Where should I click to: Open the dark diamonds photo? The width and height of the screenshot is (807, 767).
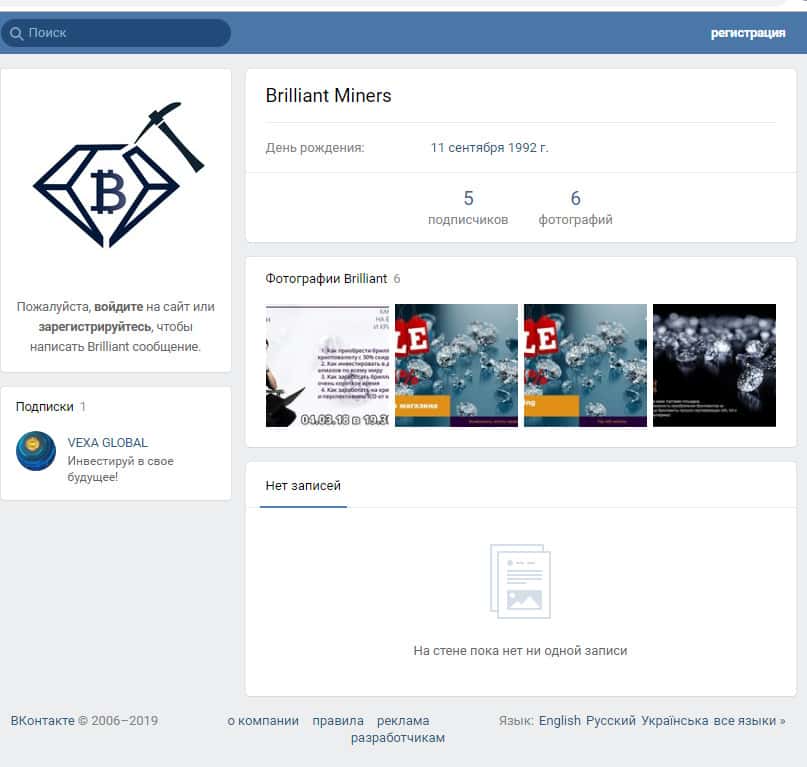pos(714,365)
